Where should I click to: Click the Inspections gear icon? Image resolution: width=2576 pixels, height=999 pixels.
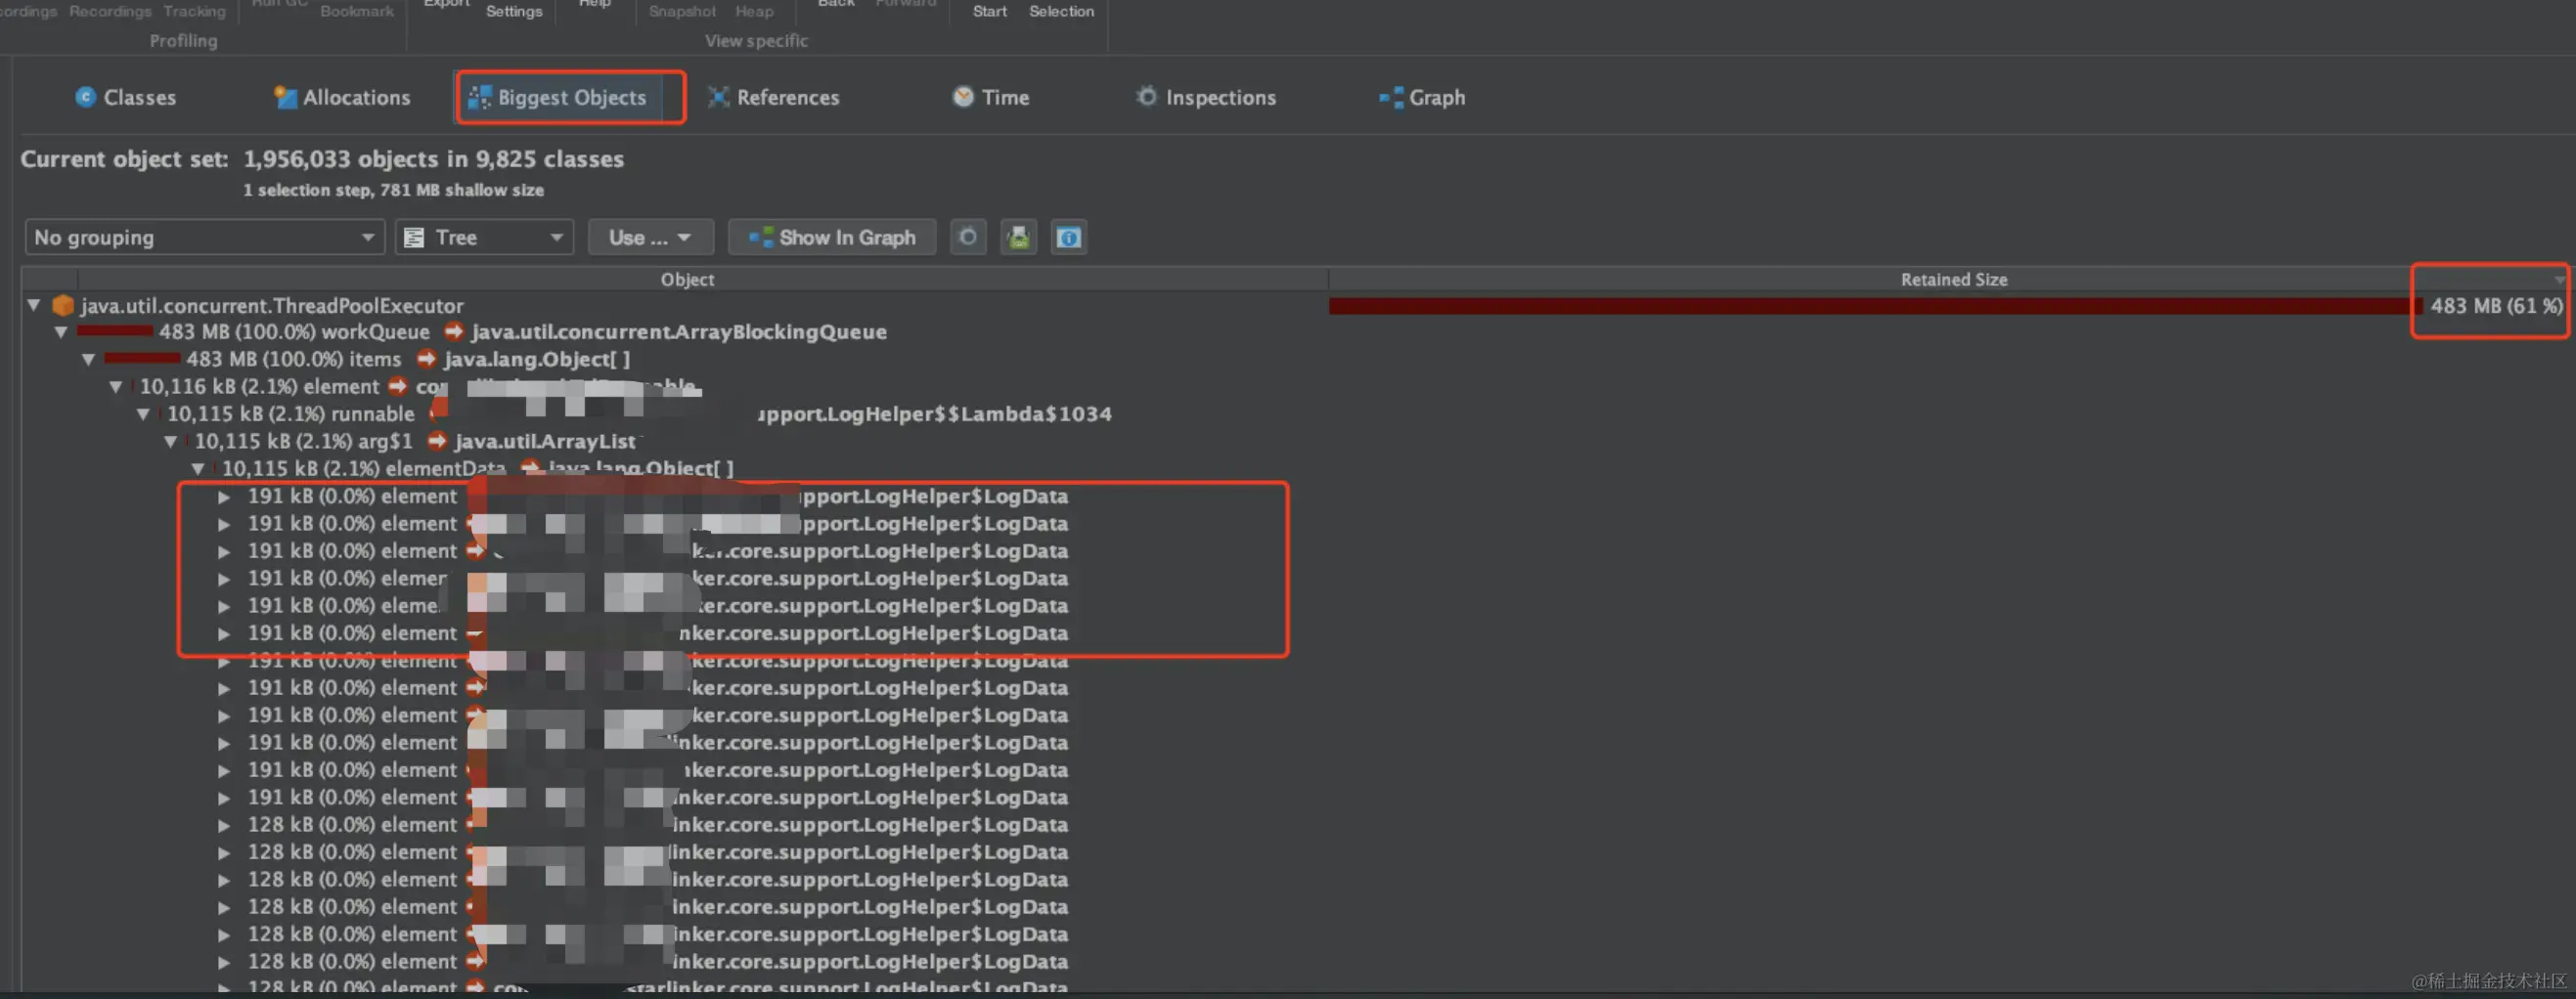tap(1146, 97)
